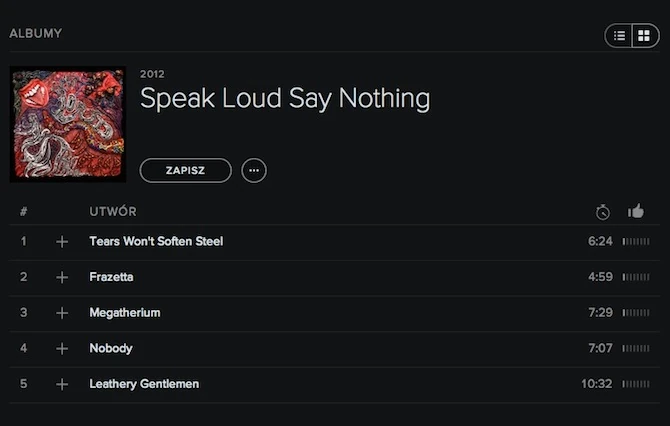The image size is (670, 426).
Task: Add Tears Won't Soften Steel with plus icon
Action: (x=62, y=242)
